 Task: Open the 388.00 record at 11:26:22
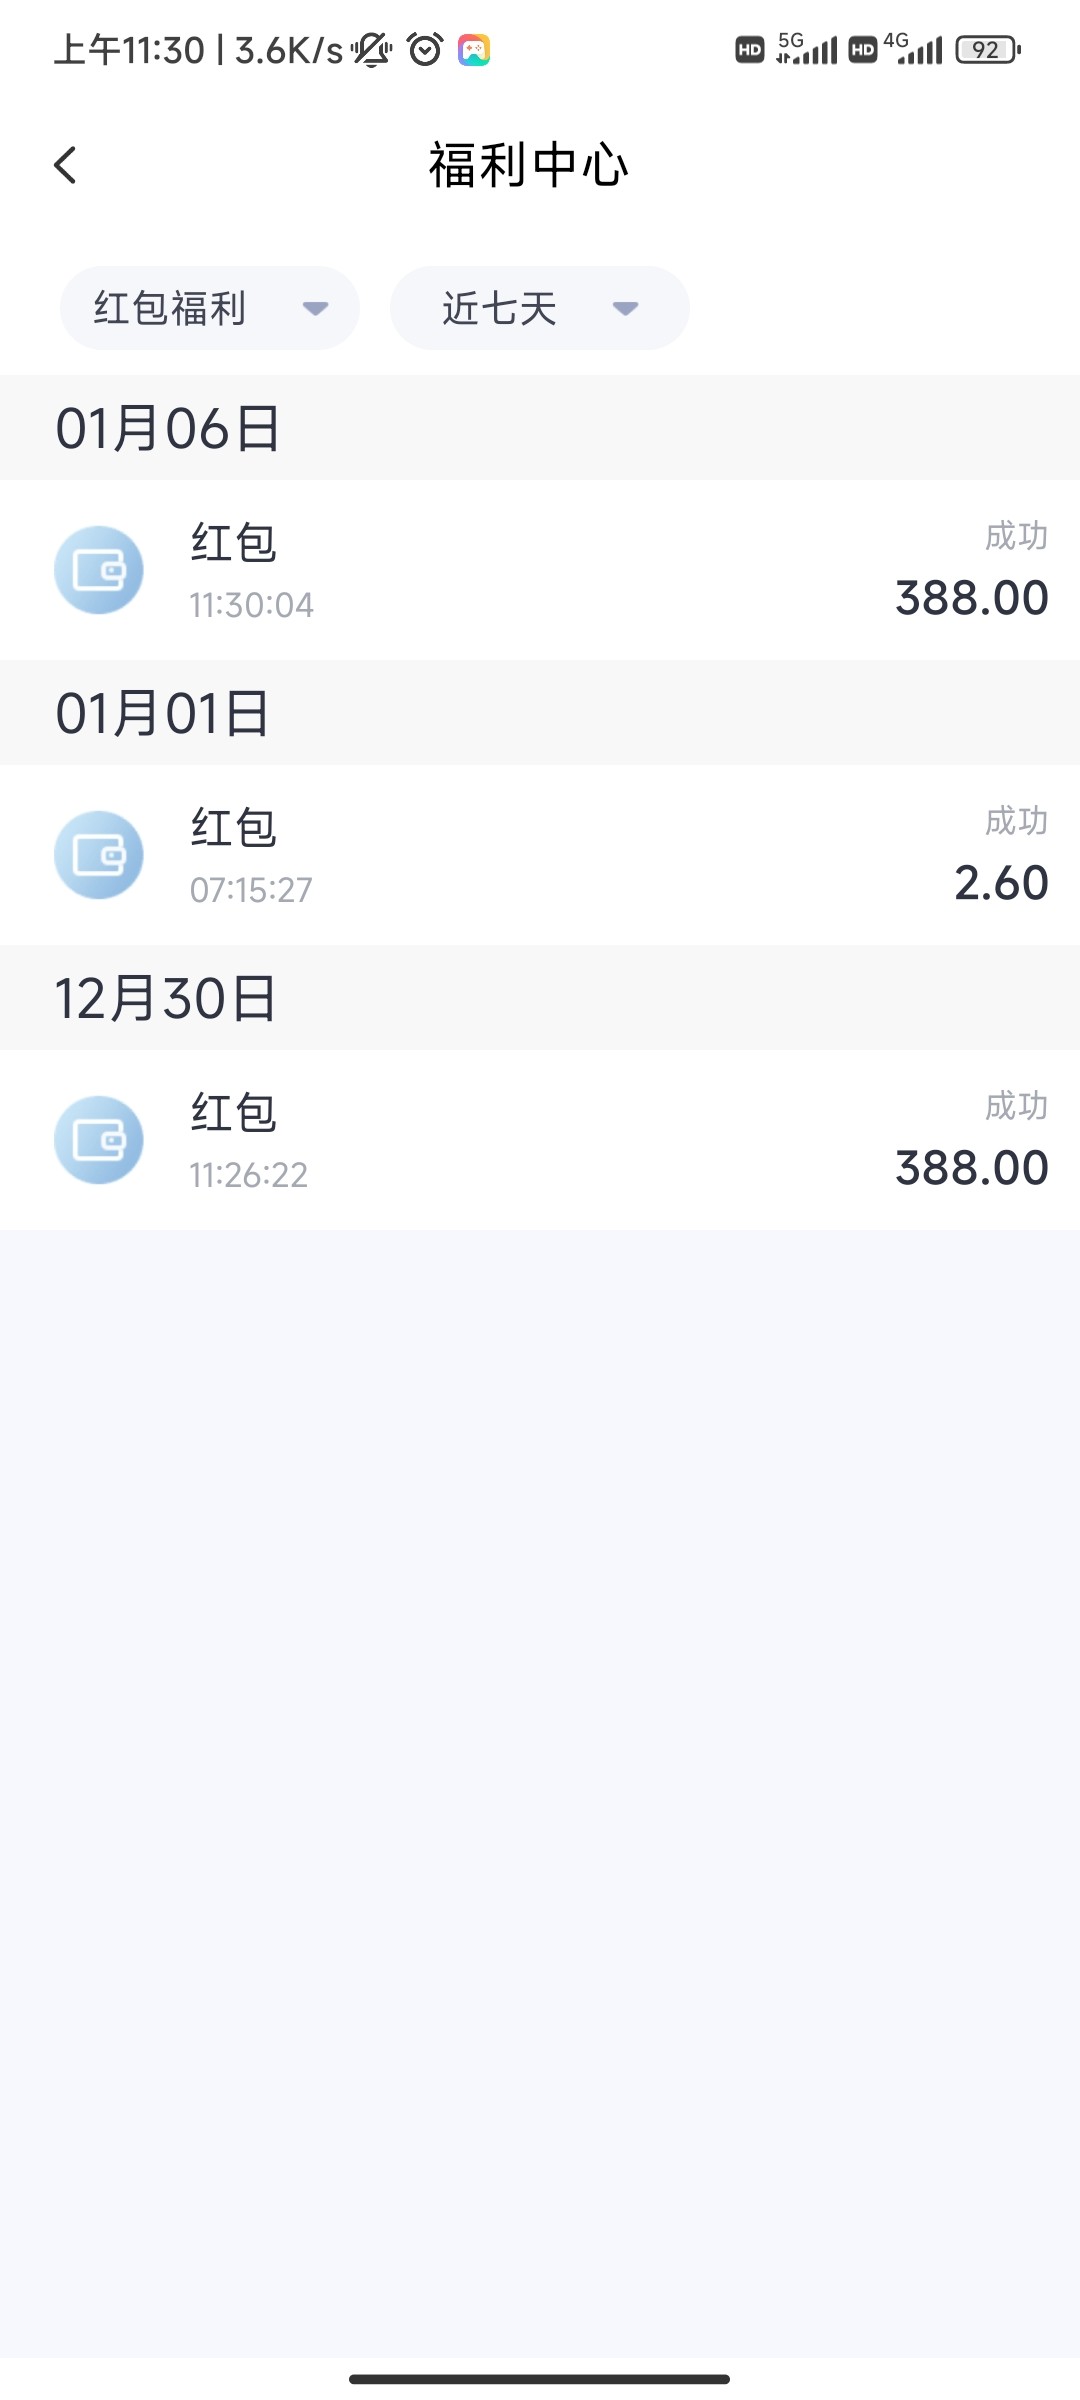coord(540,1140)
